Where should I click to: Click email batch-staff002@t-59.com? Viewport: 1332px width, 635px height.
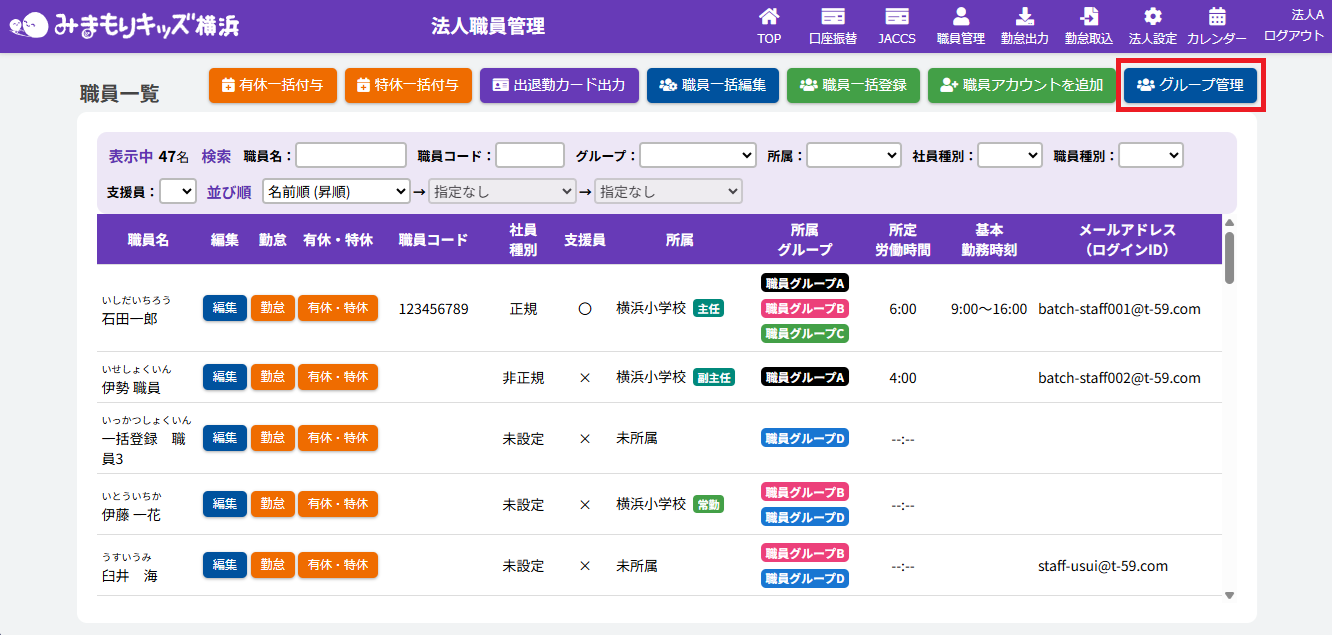click(1119, 378)
